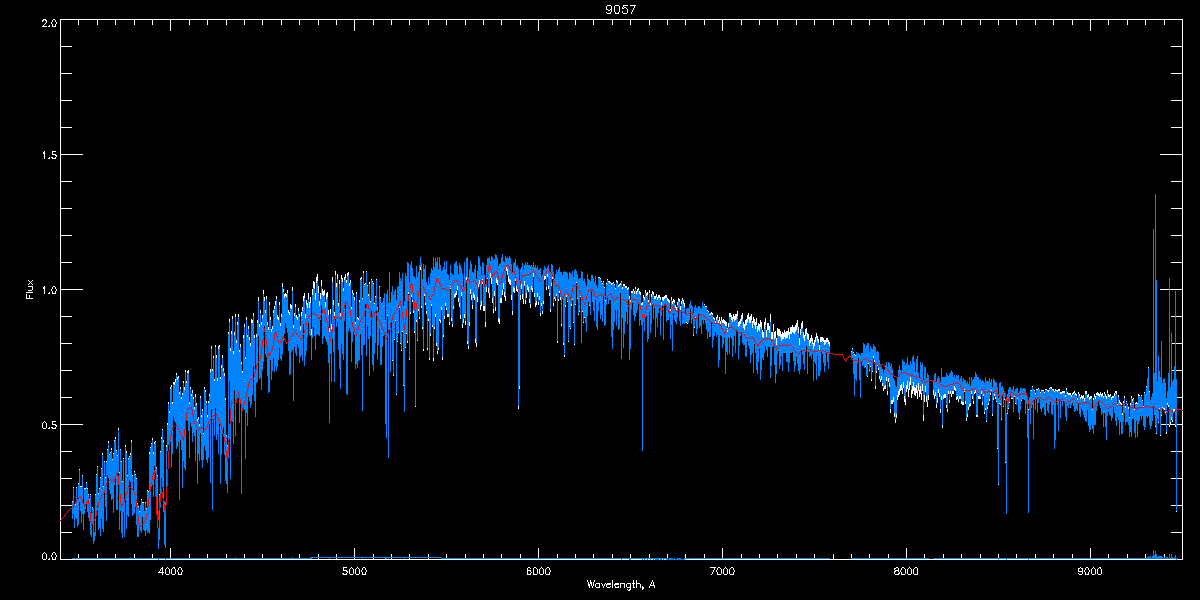Select the deep absorption line bottom near 5180
Viewport: 1200px width, 600px height.
point(388,455)
